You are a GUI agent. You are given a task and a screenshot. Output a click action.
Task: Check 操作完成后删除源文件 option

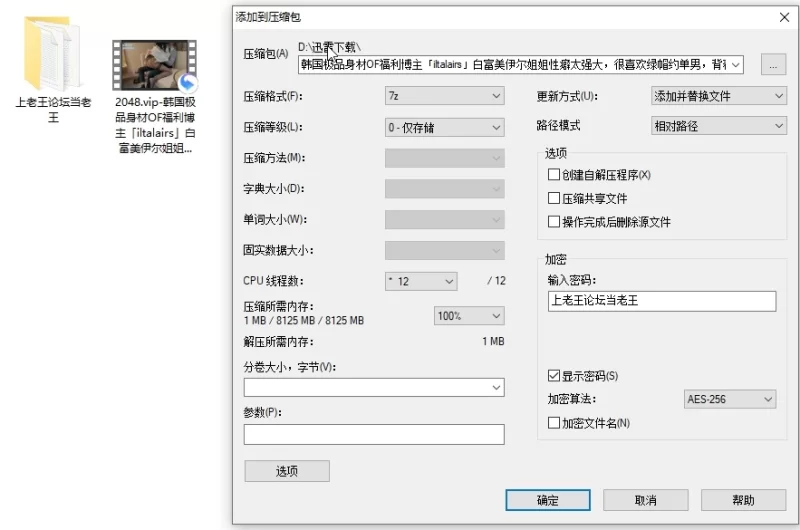click(555, 222)
